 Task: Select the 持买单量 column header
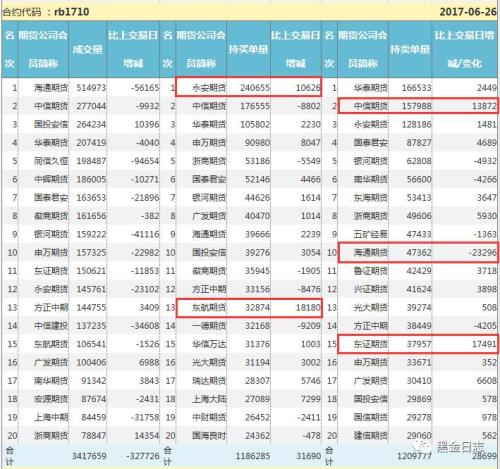coord(248,50)
